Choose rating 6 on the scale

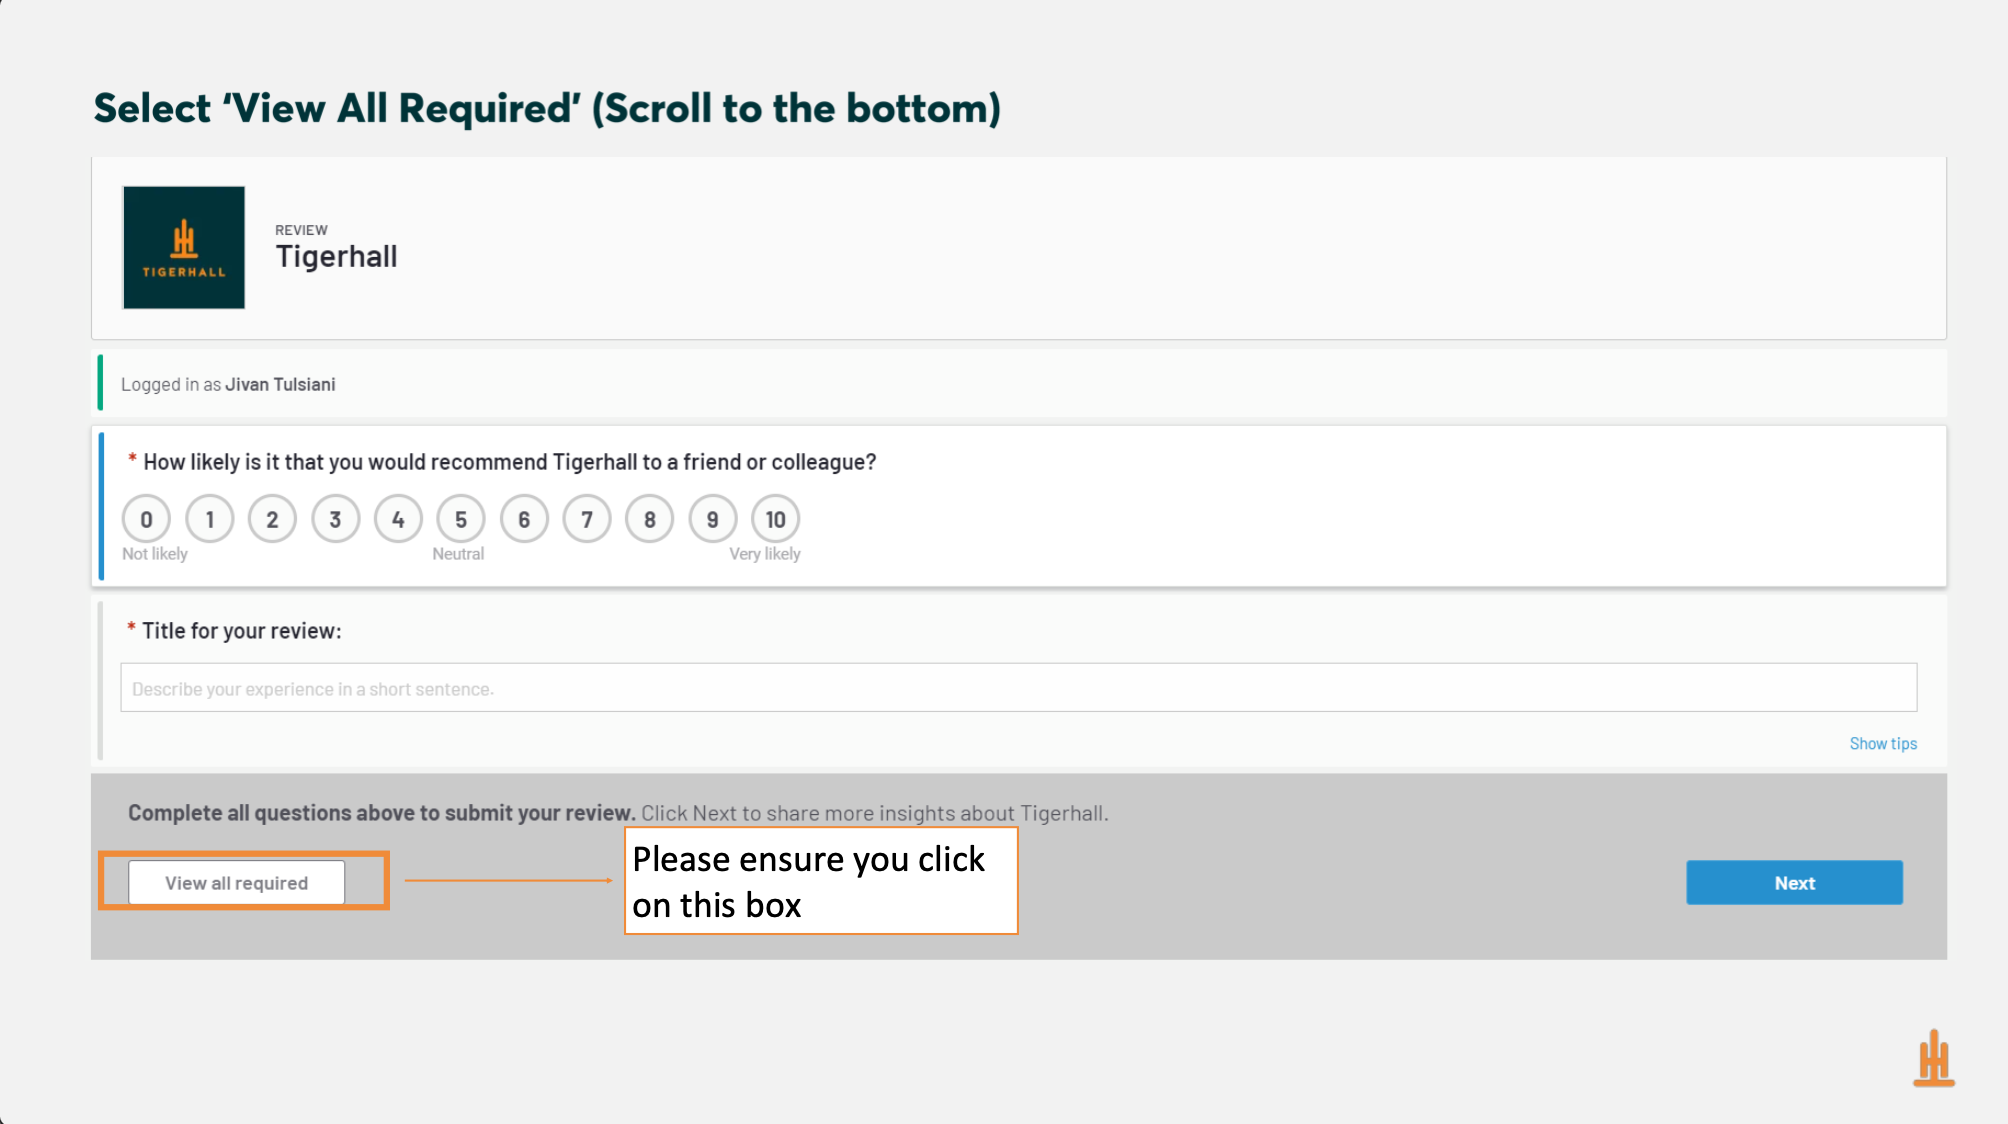point(524,519)
